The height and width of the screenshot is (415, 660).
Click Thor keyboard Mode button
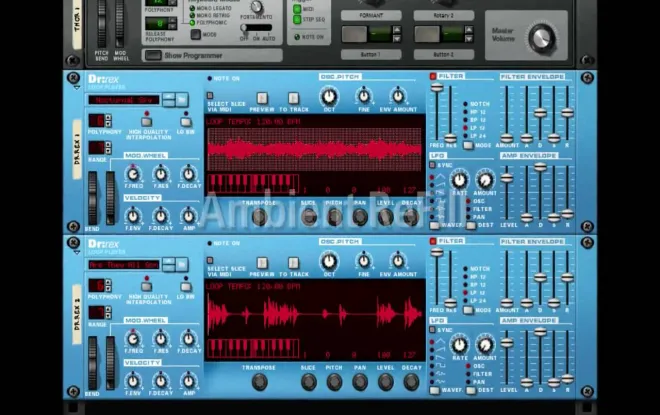pos(196,35)
